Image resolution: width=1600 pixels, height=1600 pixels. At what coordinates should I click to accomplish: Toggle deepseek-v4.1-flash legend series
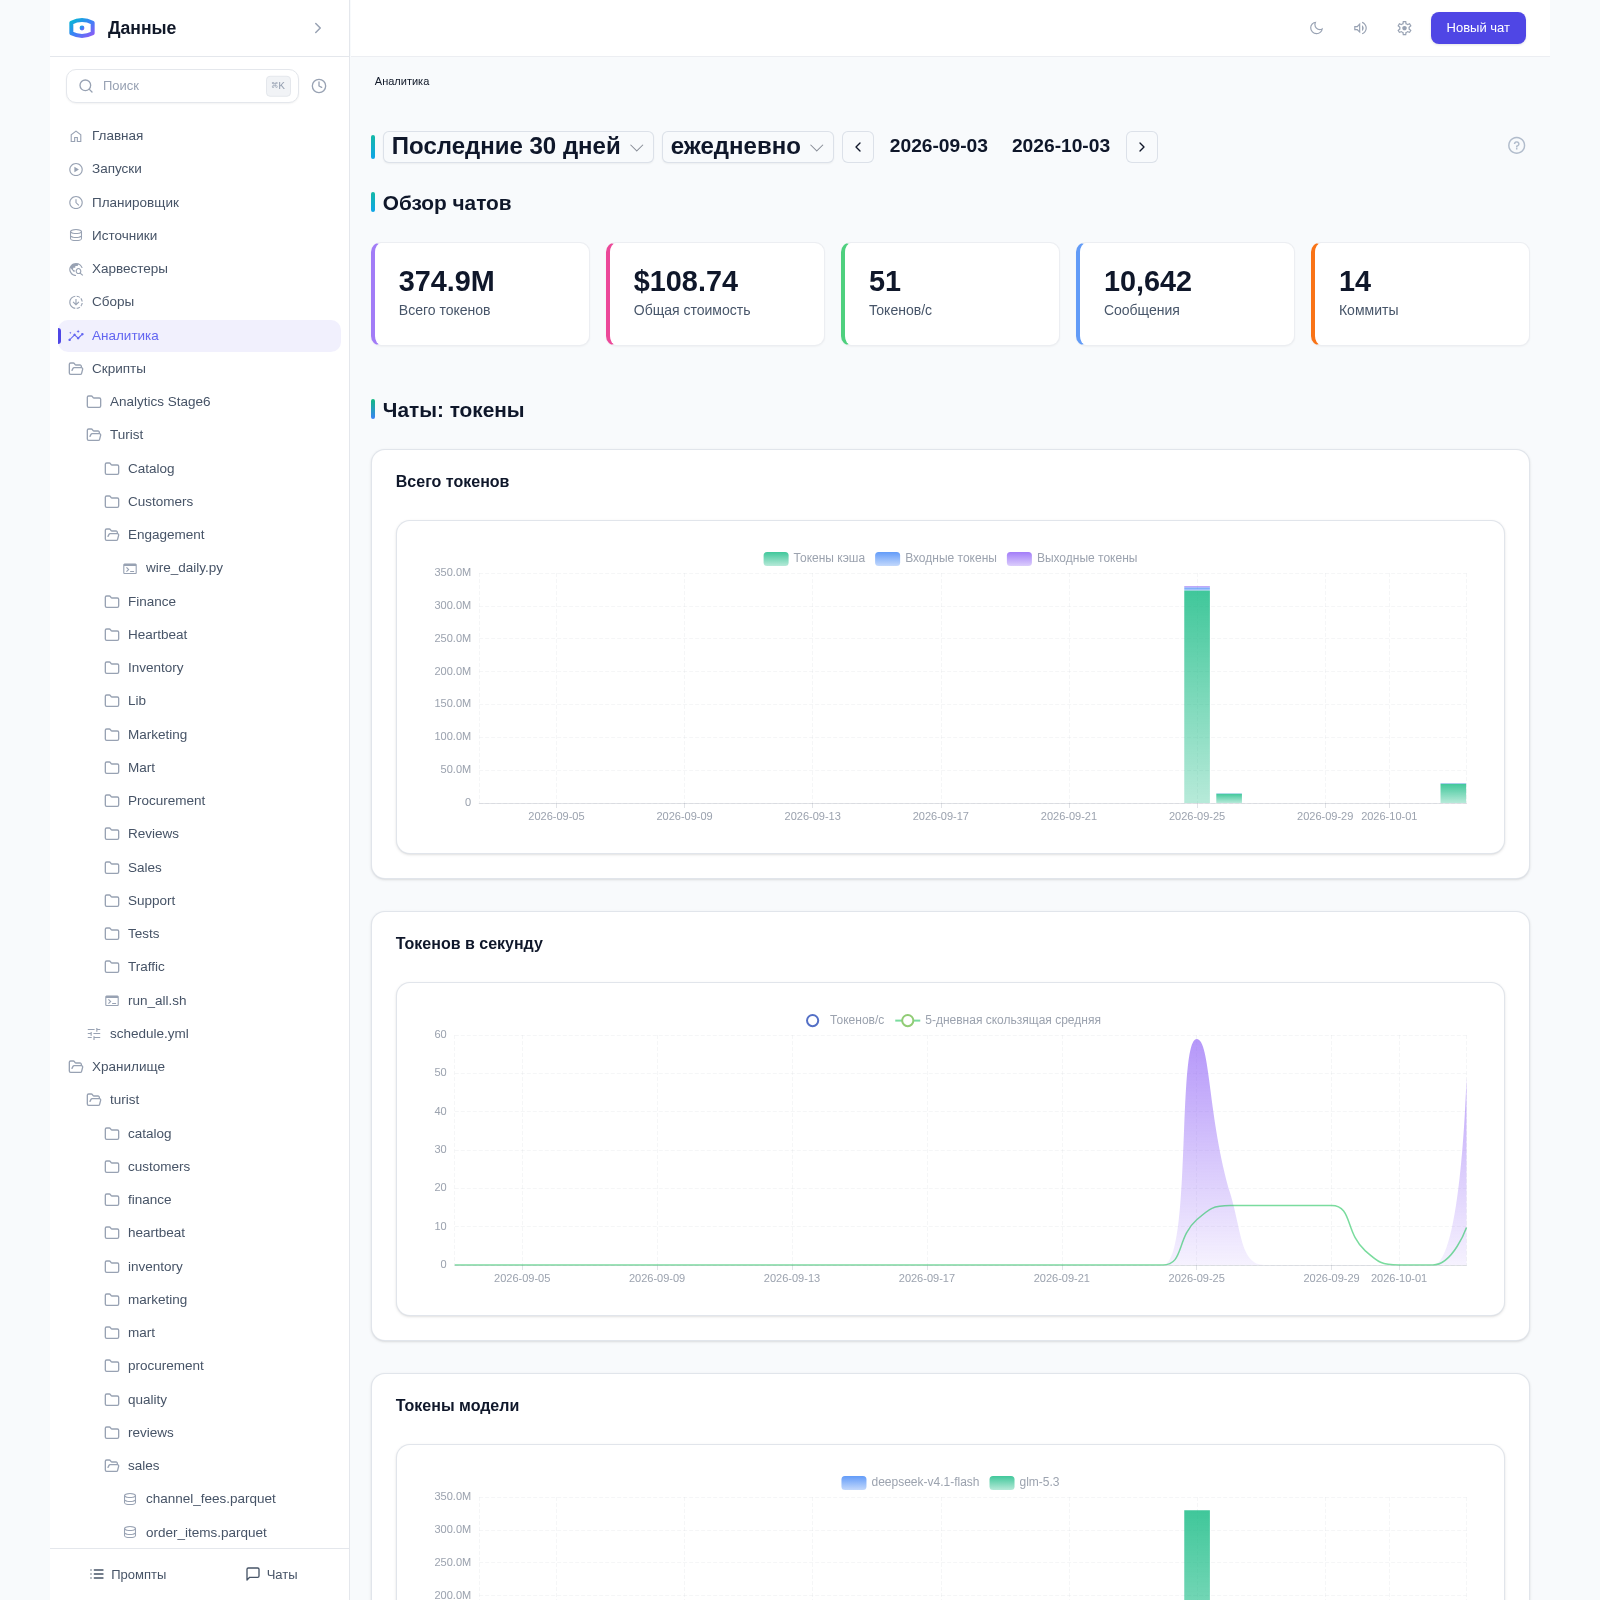click(x=910, y=1483)
